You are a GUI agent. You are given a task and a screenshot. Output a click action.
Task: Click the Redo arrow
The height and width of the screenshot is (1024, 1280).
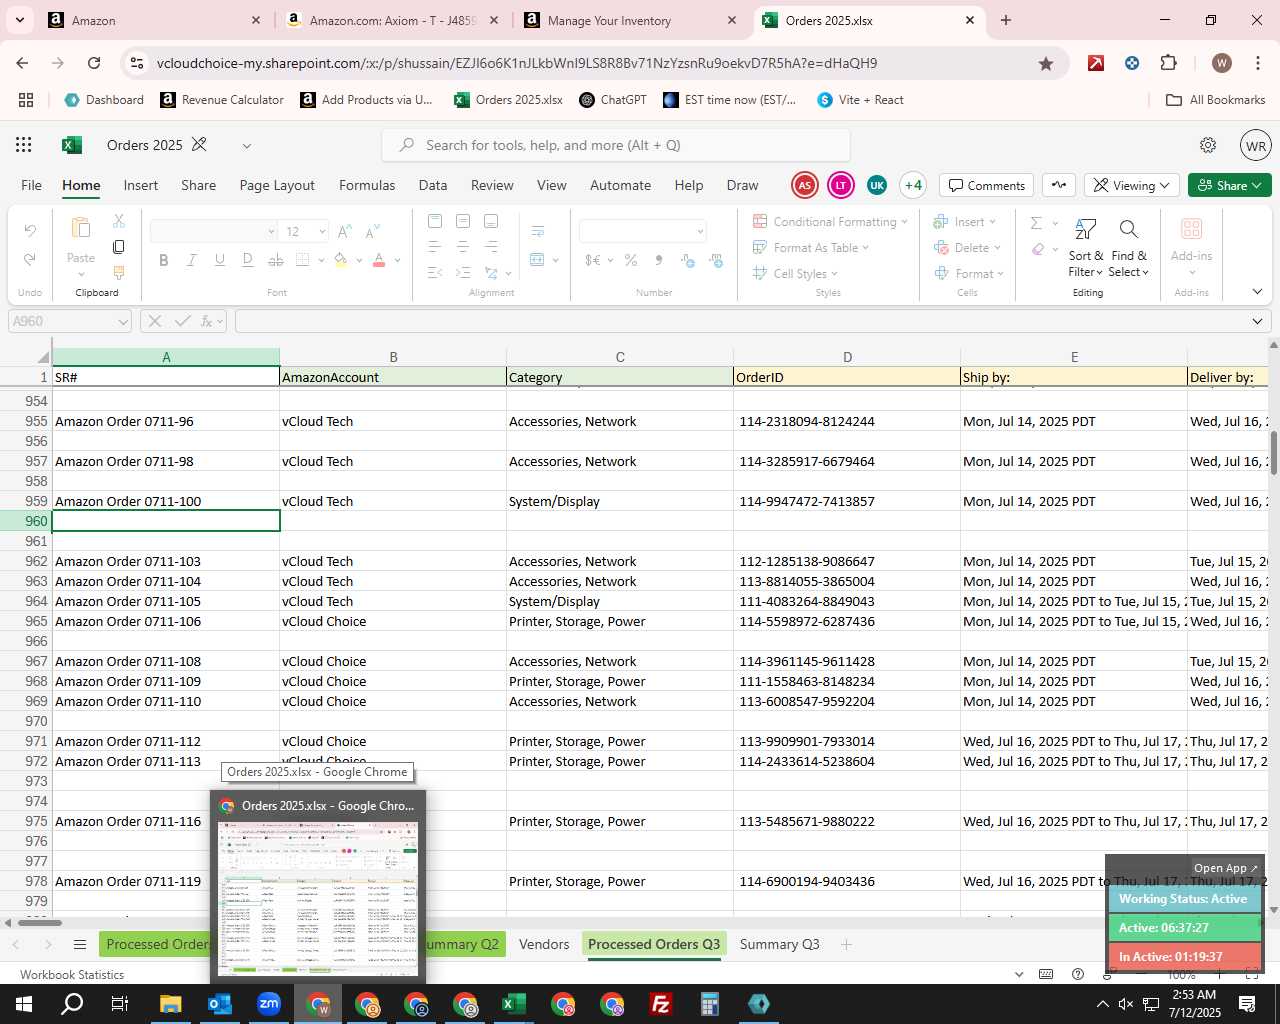pos(30,259)
